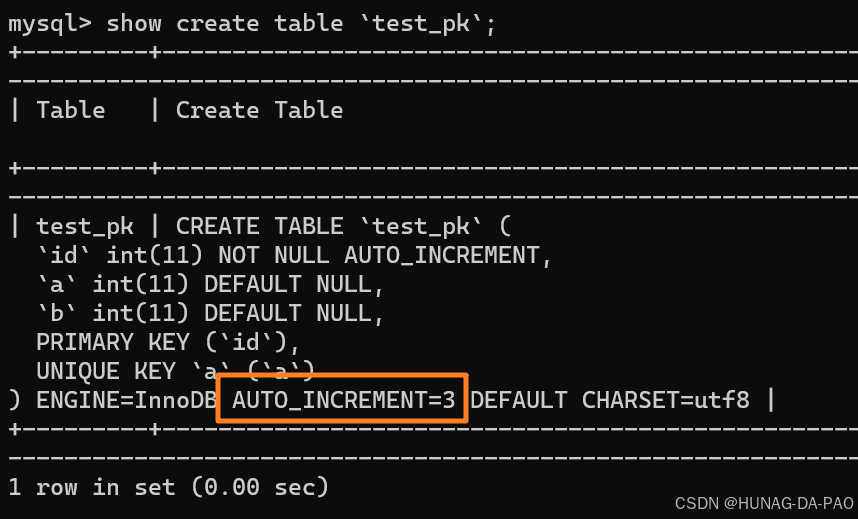858x519 pixels.
Task: Click DEFAULT CHARSET=utf8 text
Action: [x=610, y=400]
